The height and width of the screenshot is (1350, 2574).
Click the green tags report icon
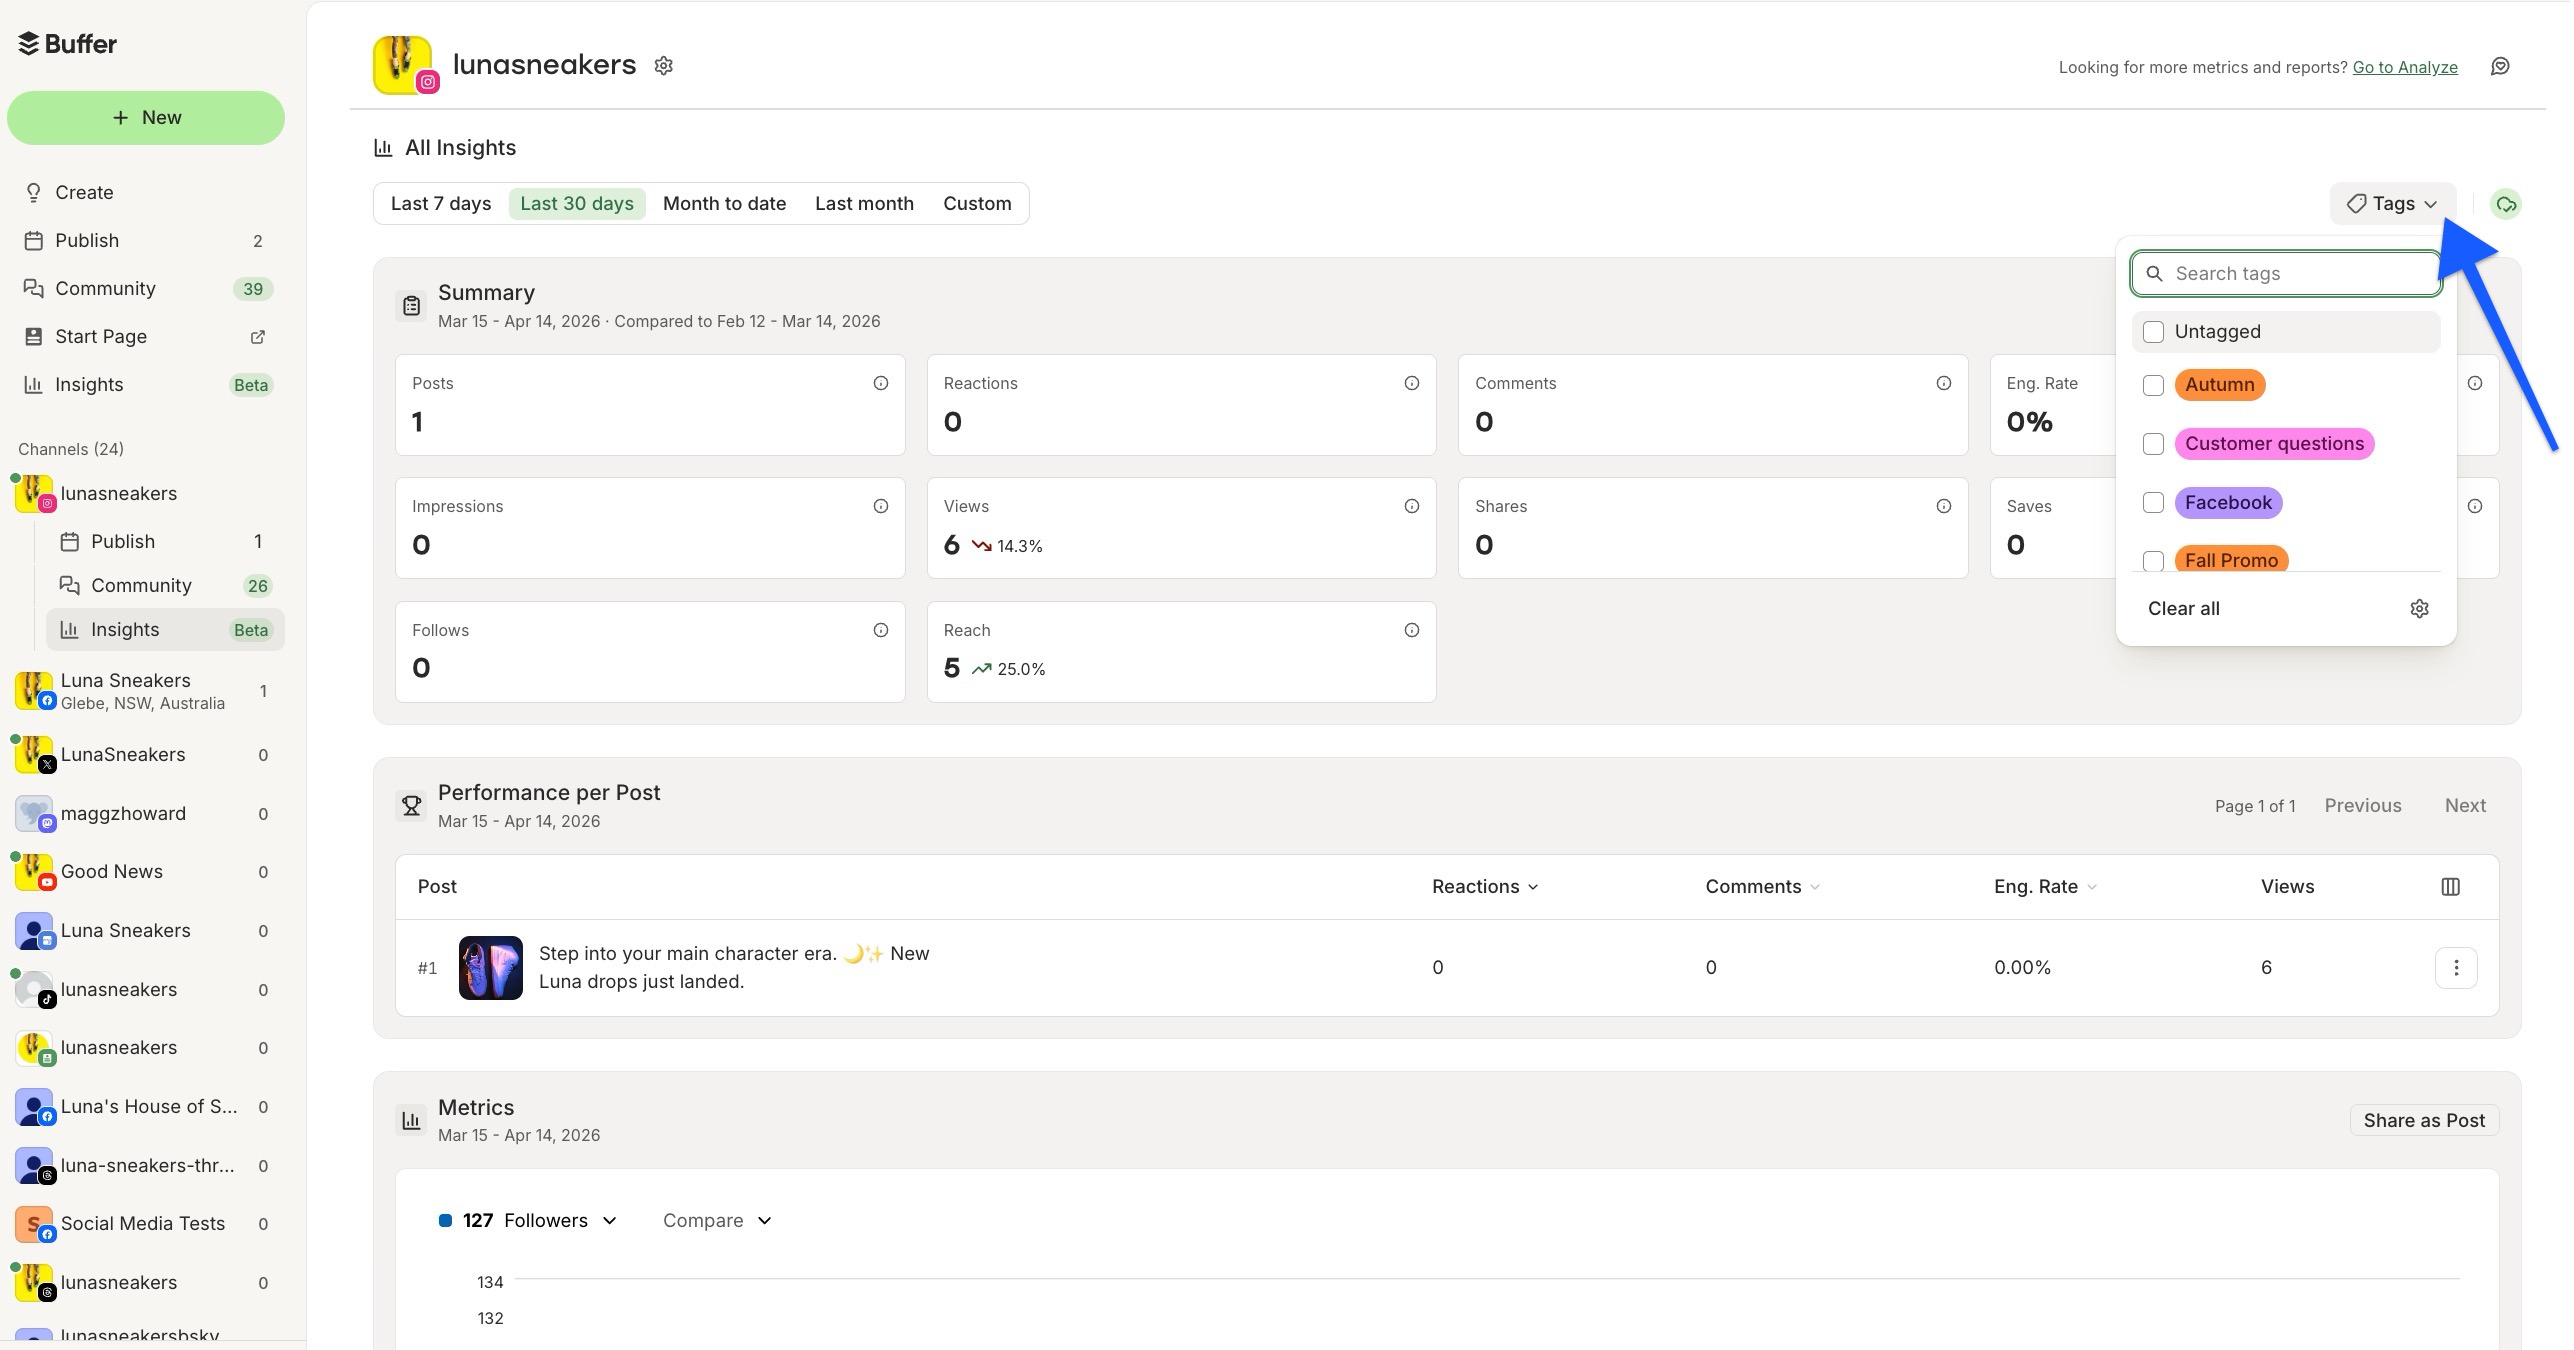[x=2506, y=204]
